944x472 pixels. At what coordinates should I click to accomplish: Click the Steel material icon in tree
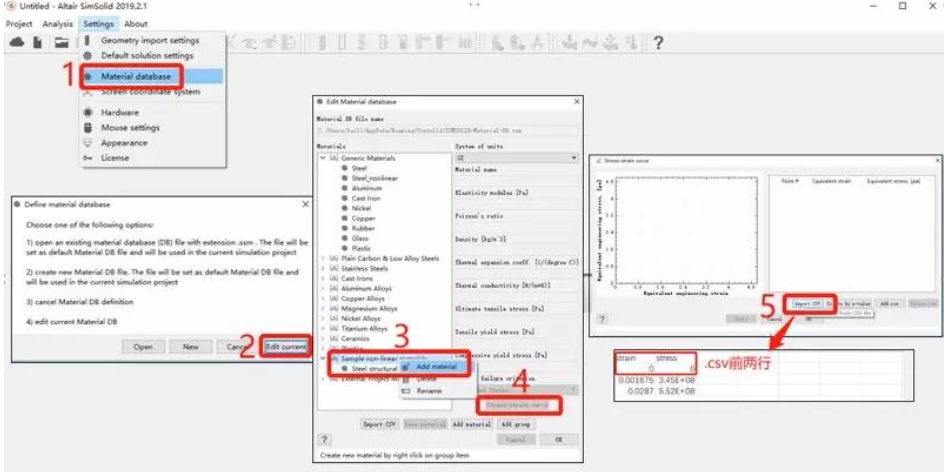pos(344,168)
